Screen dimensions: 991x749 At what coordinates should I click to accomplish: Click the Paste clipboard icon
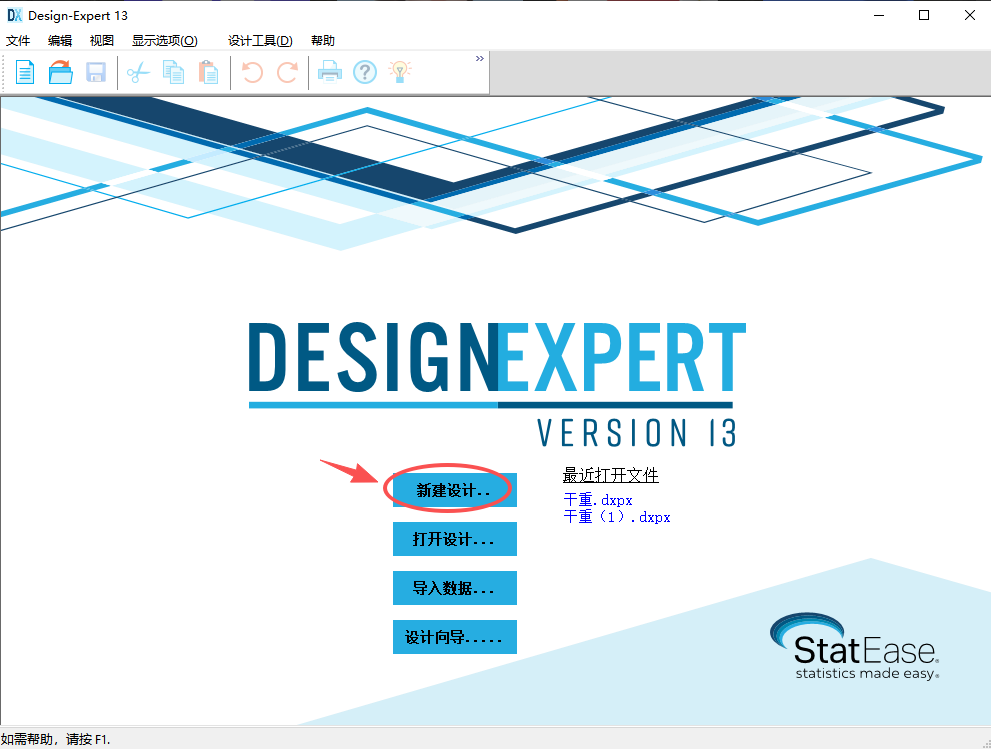point(209,72)
